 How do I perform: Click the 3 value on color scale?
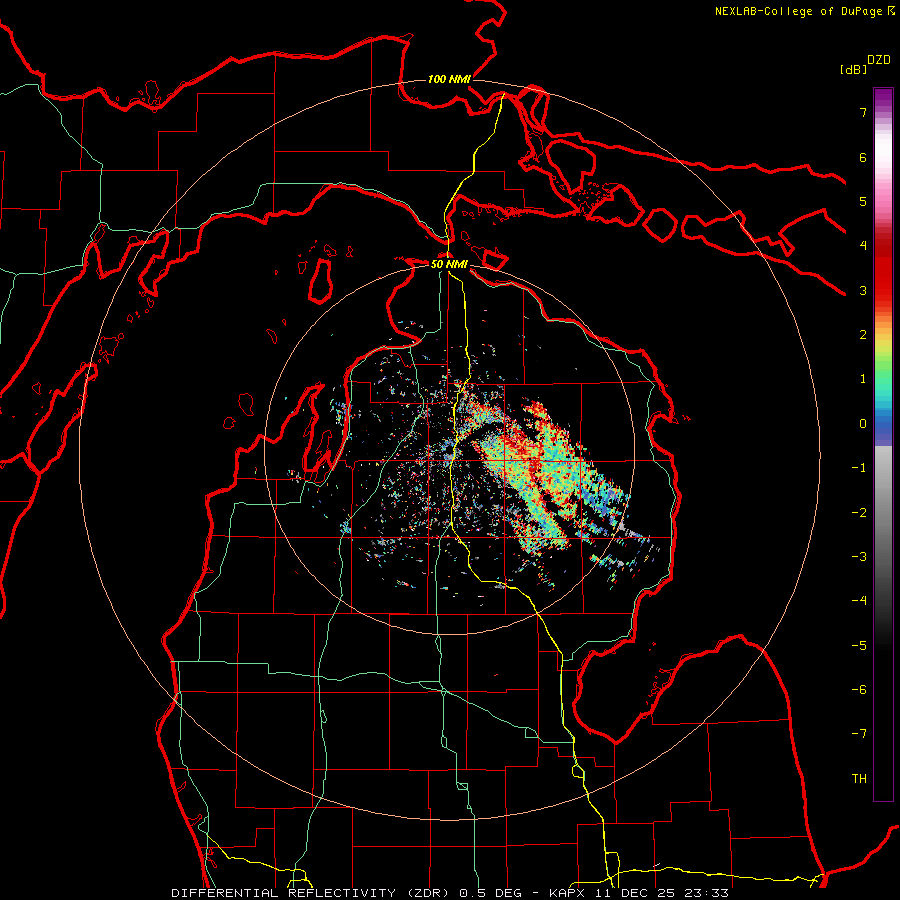863,290
